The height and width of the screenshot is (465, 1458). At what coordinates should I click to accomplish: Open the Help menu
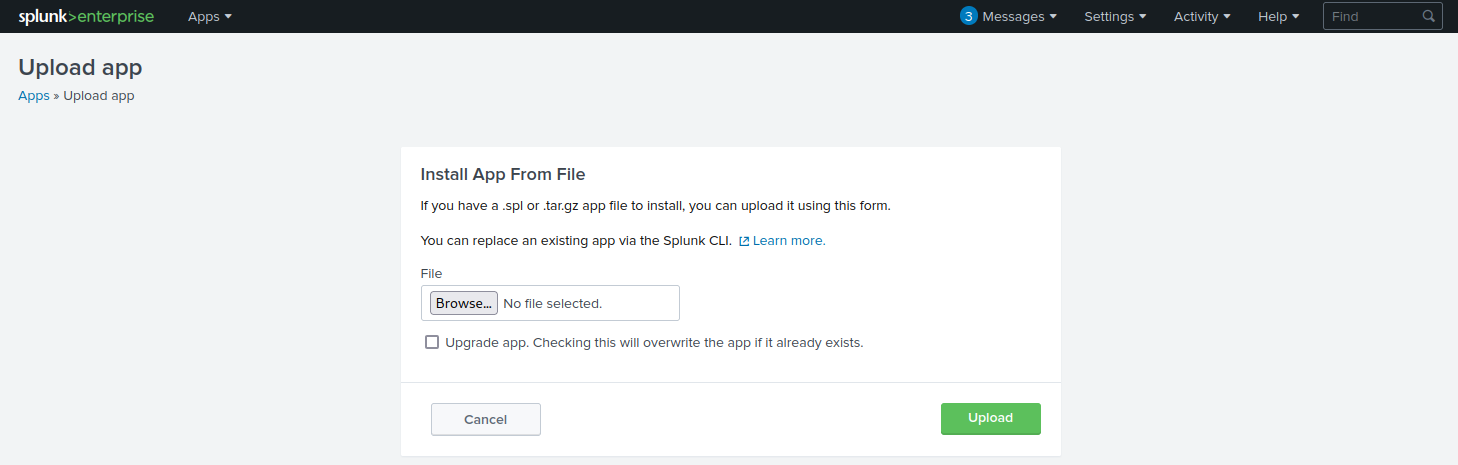tap(1278, 17)
